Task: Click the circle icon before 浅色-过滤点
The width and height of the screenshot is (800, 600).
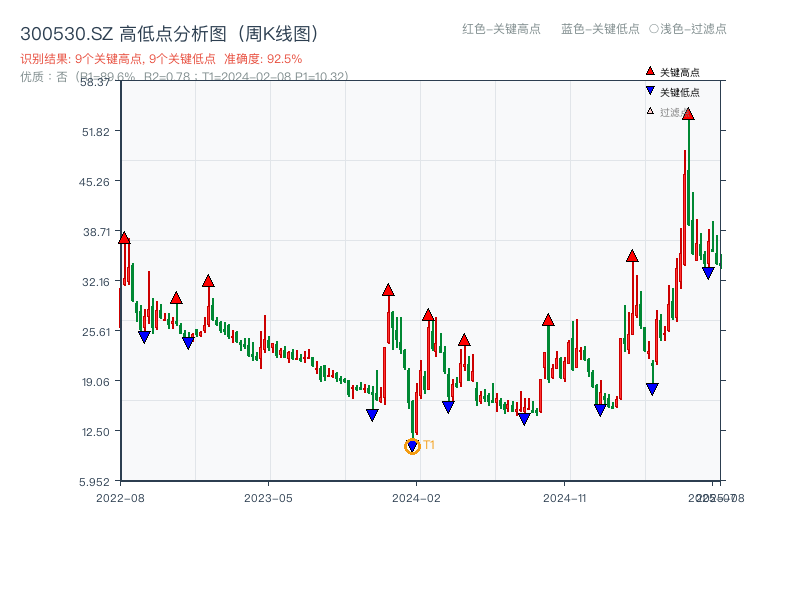Action: (654, 29)
